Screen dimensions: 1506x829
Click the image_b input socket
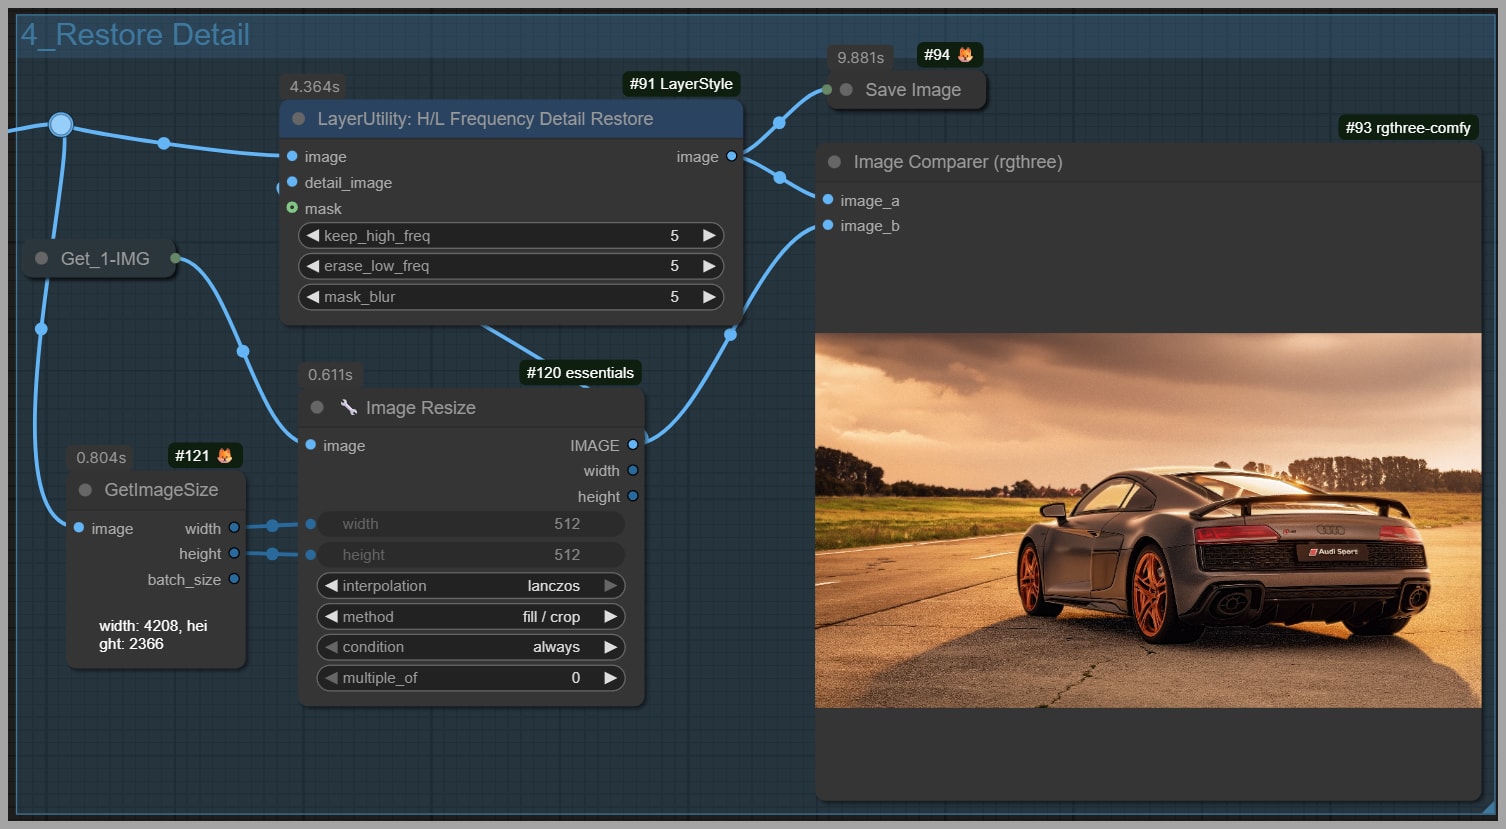pos(828,226)
